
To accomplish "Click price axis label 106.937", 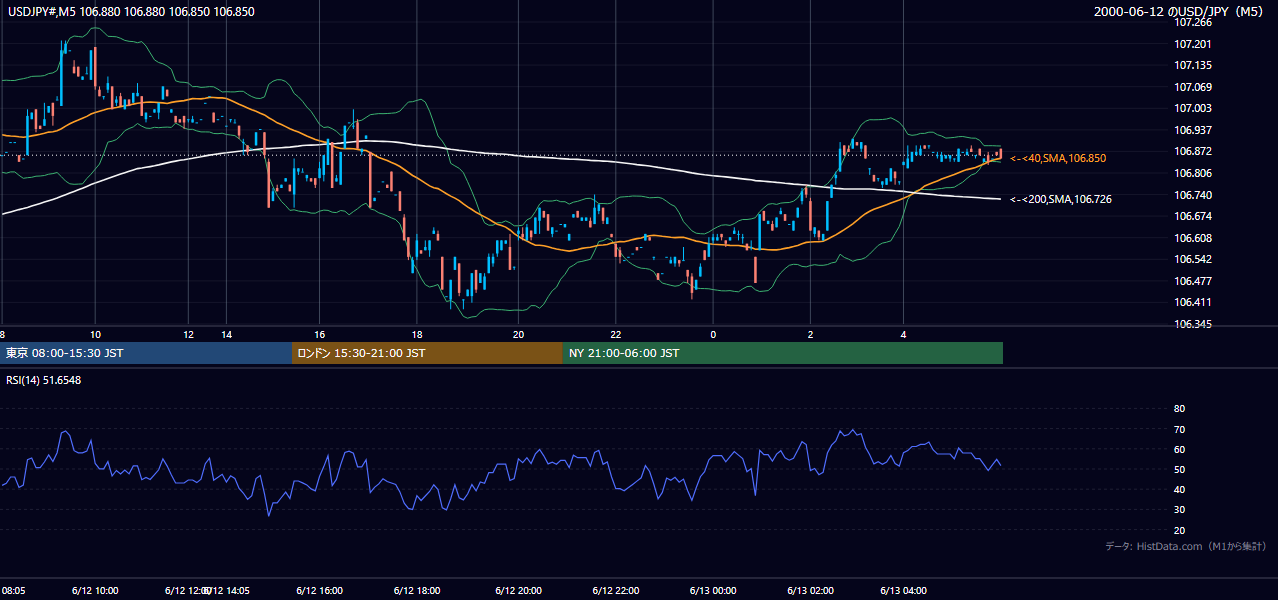I will point(1192,130).
